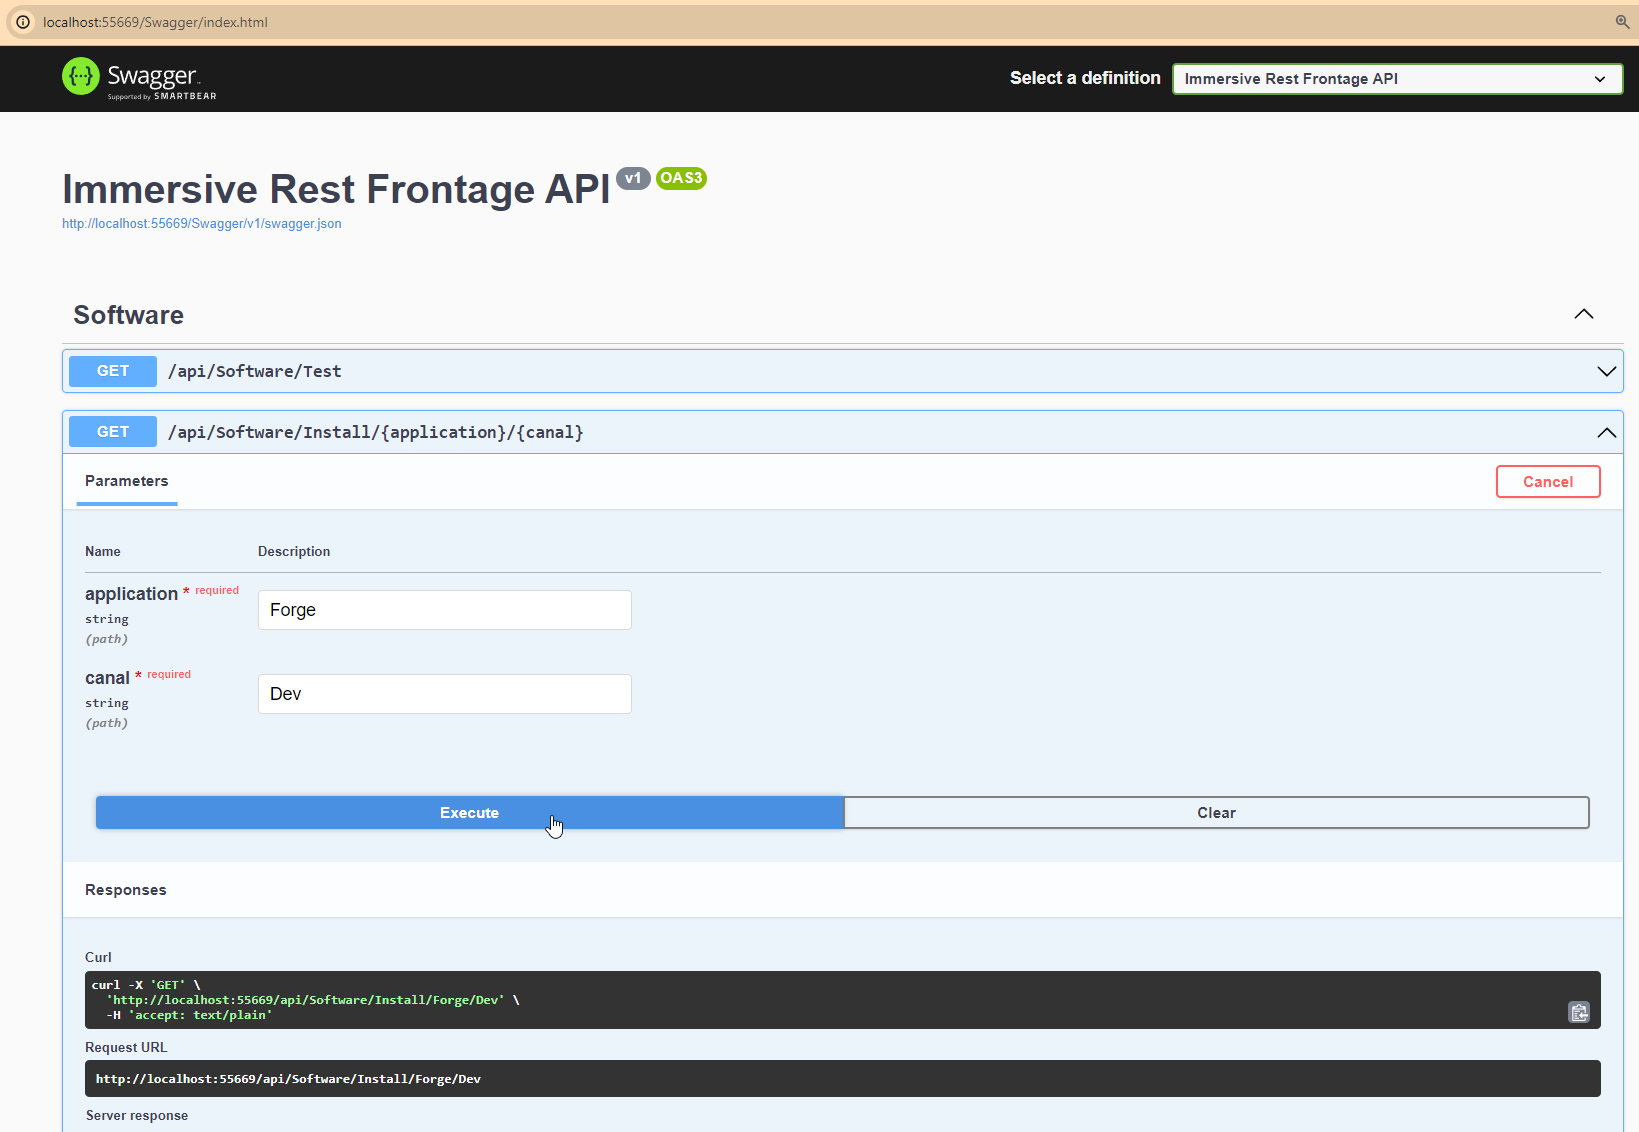Click the Immersive Rest Frontage API title
This screenshot has width=1639, height=1132.
[336, 189]
